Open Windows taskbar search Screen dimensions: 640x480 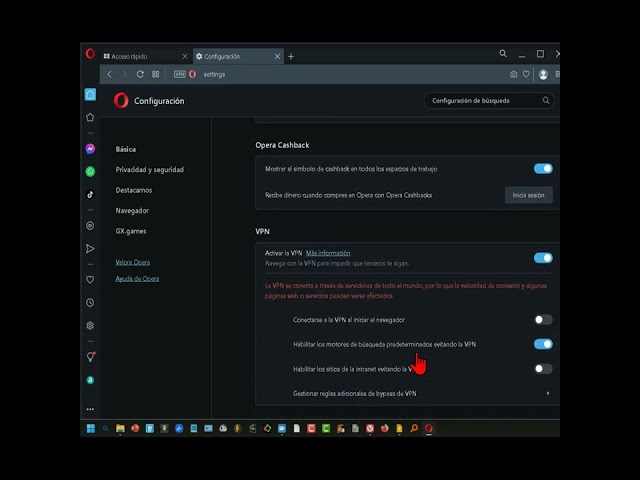coord(105,428)
